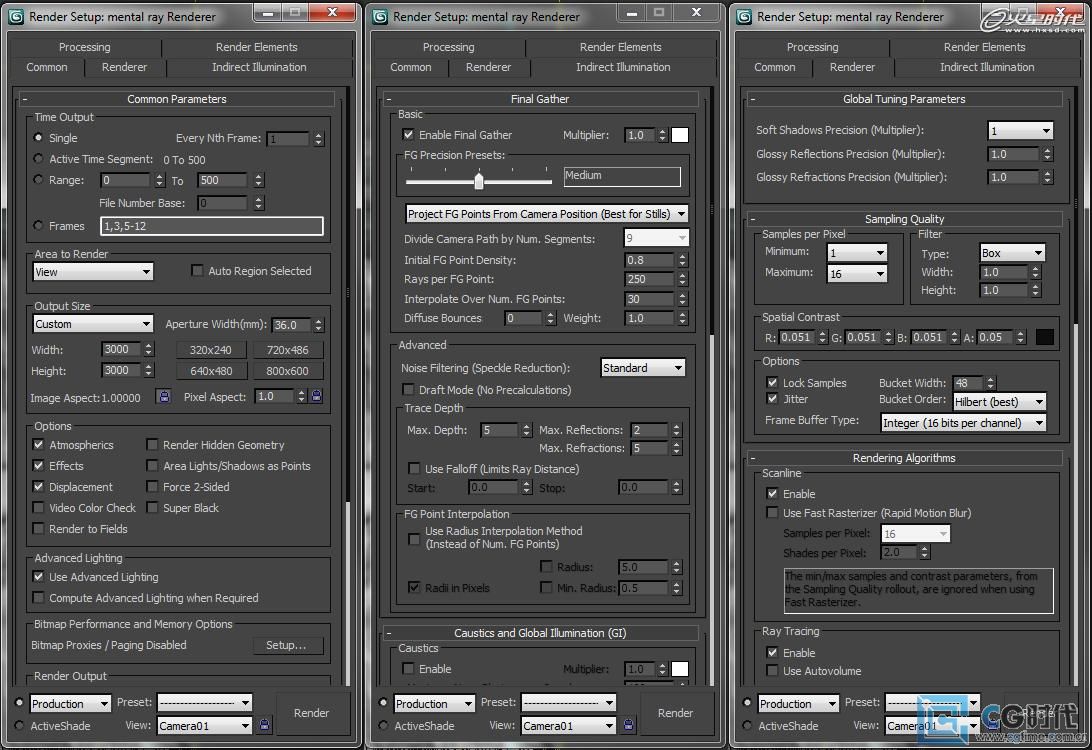Open Project FG Points From Camera dropdown
This screenshot has width=1092, height=750.
coord(547,214)
